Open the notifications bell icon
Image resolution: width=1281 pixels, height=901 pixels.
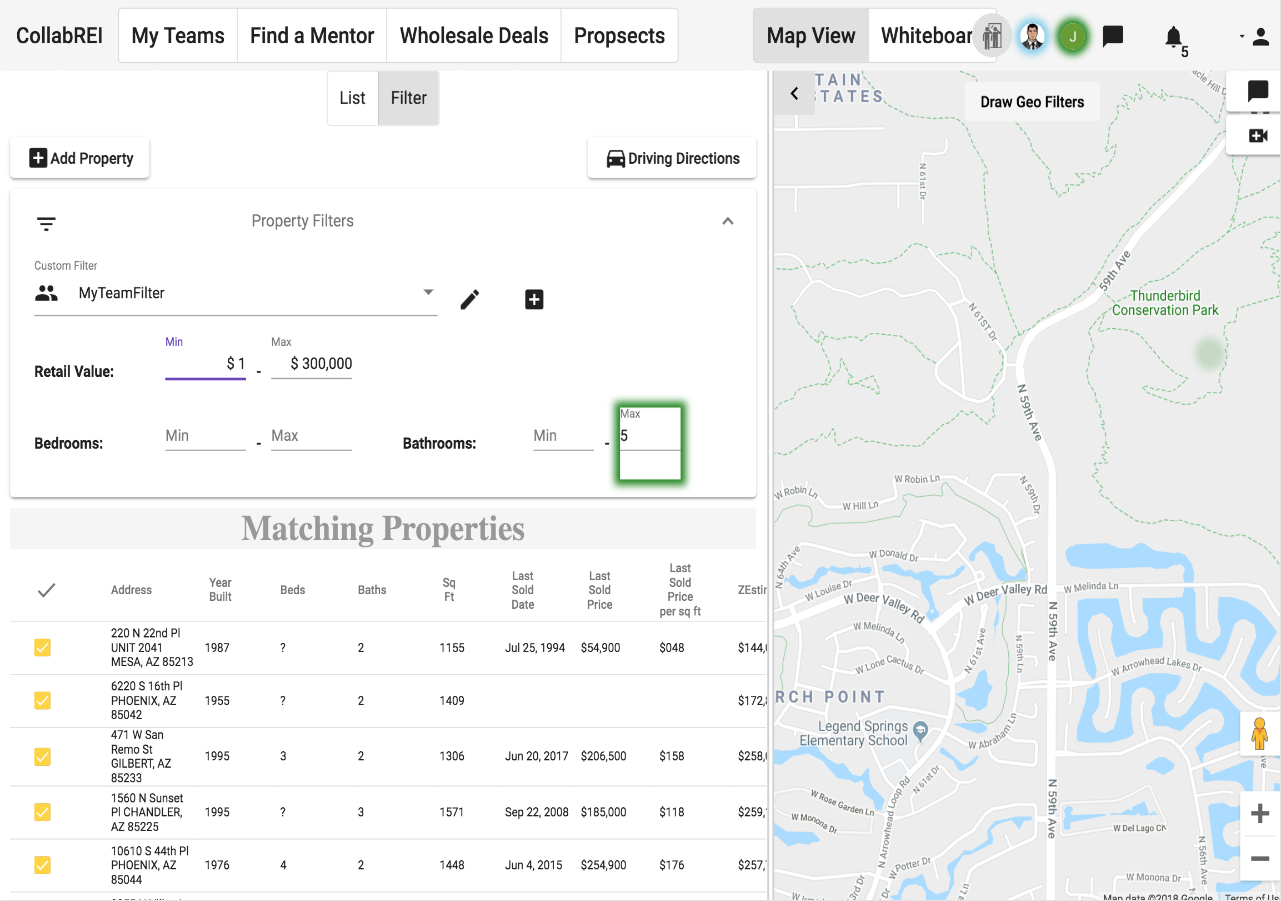coord(1173,37)
